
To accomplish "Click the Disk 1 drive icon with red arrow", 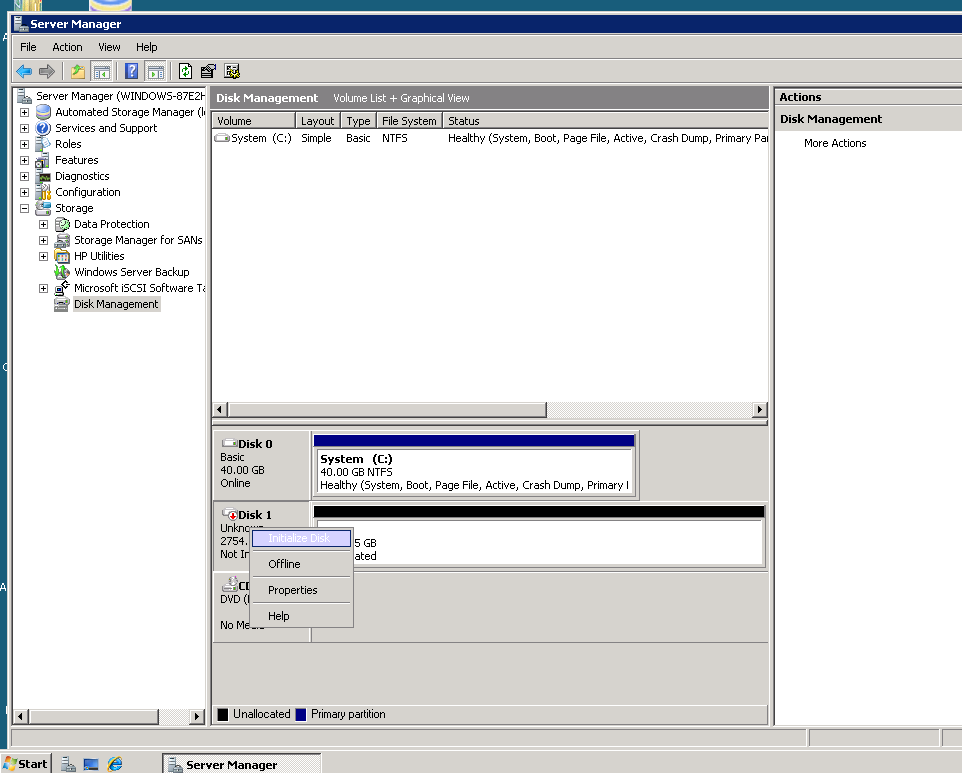I will 230,514.
